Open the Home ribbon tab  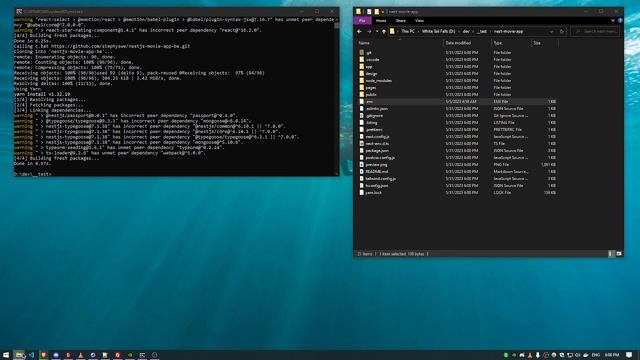[x=381, y=20]
